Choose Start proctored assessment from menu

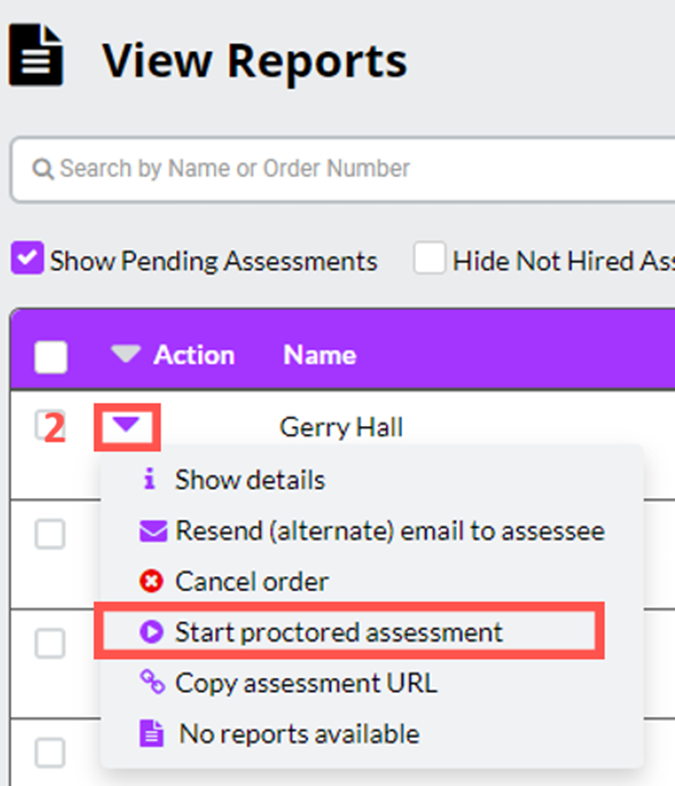pos(338,632)
